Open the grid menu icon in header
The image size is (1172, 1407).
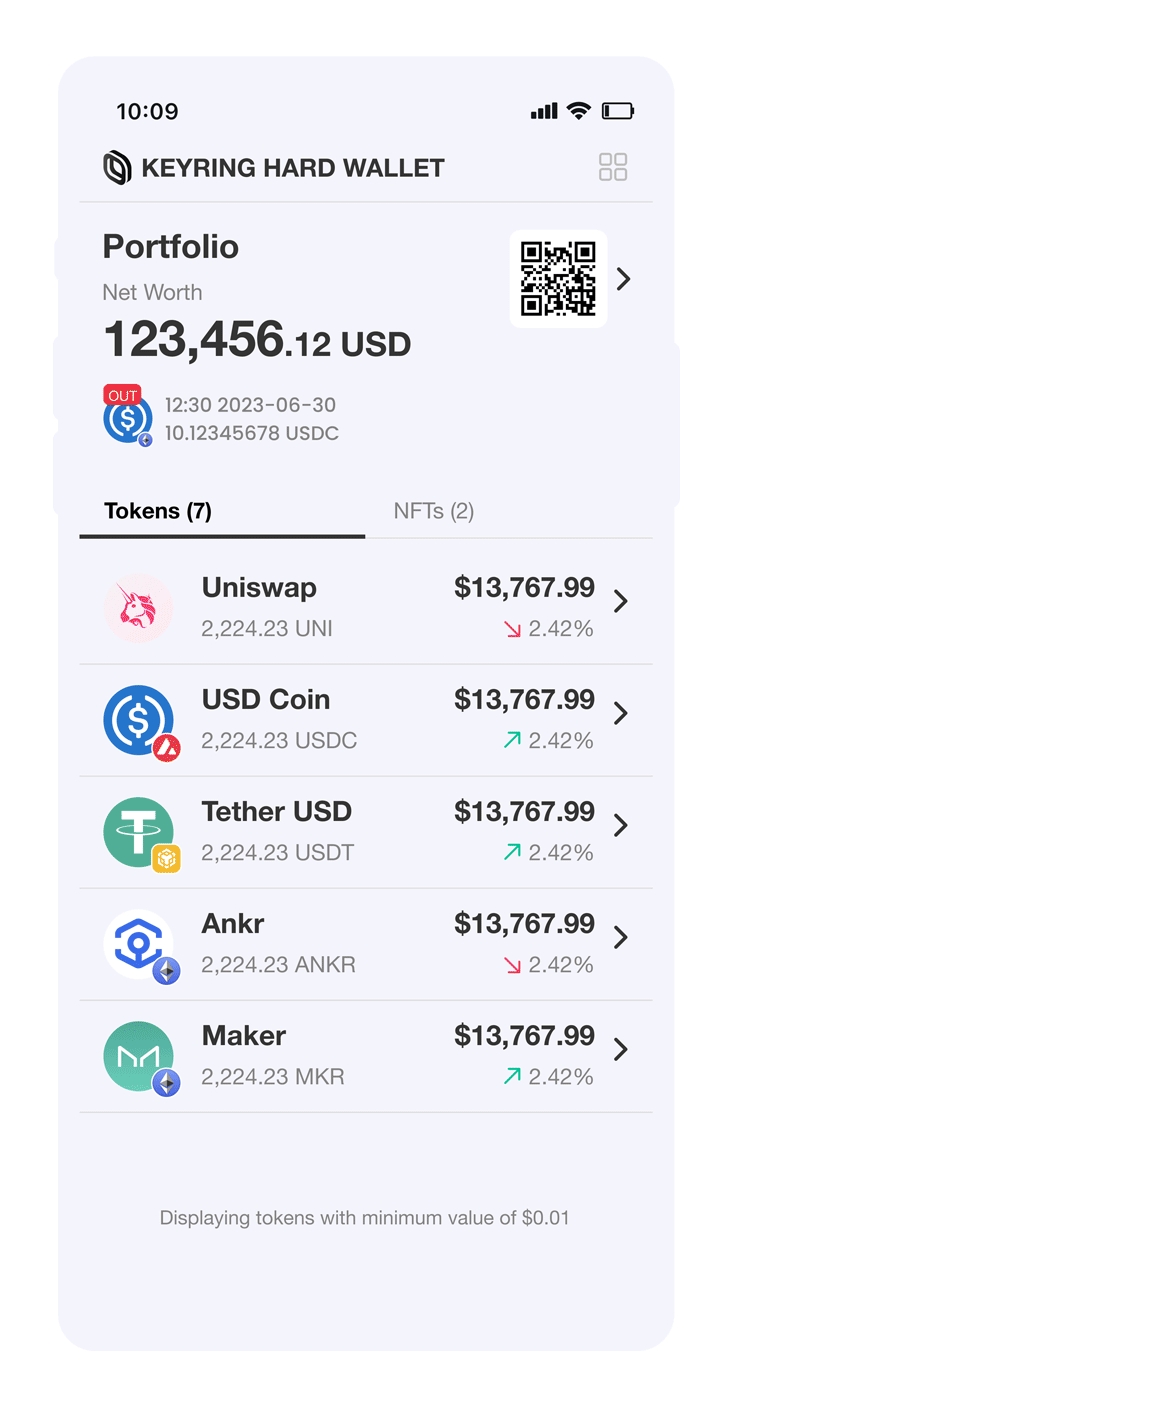pyautogui.click(x=613, y=167)
